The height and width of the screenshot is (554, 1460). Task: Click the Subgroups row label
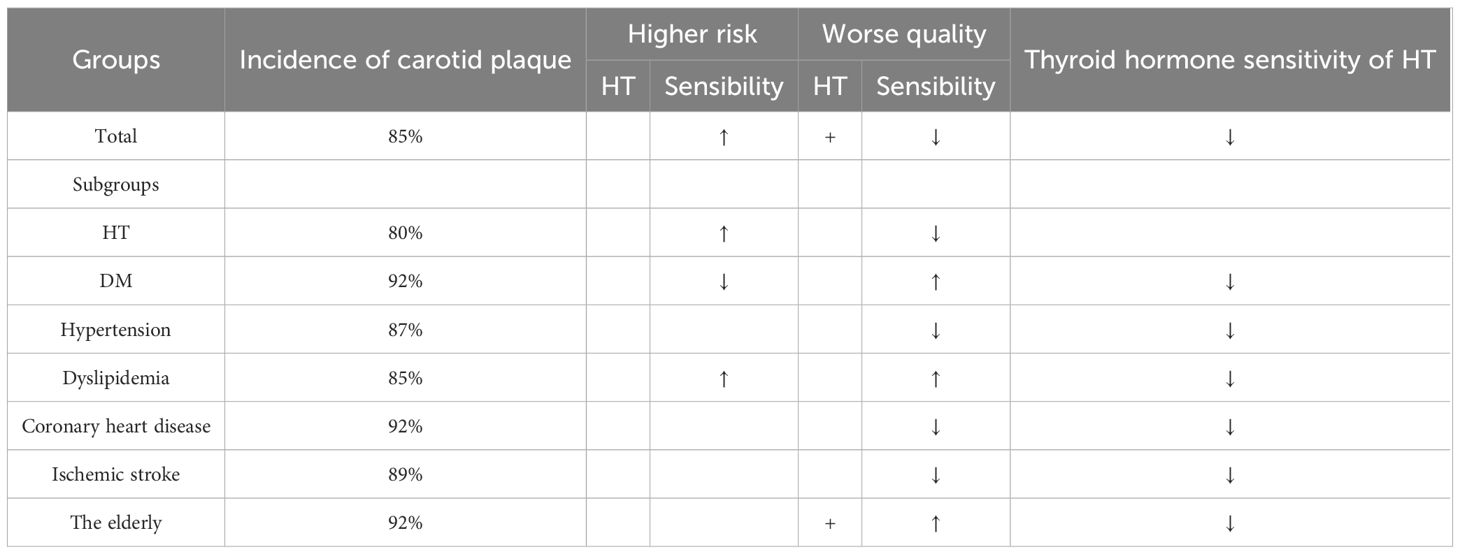tap(116, 185)
